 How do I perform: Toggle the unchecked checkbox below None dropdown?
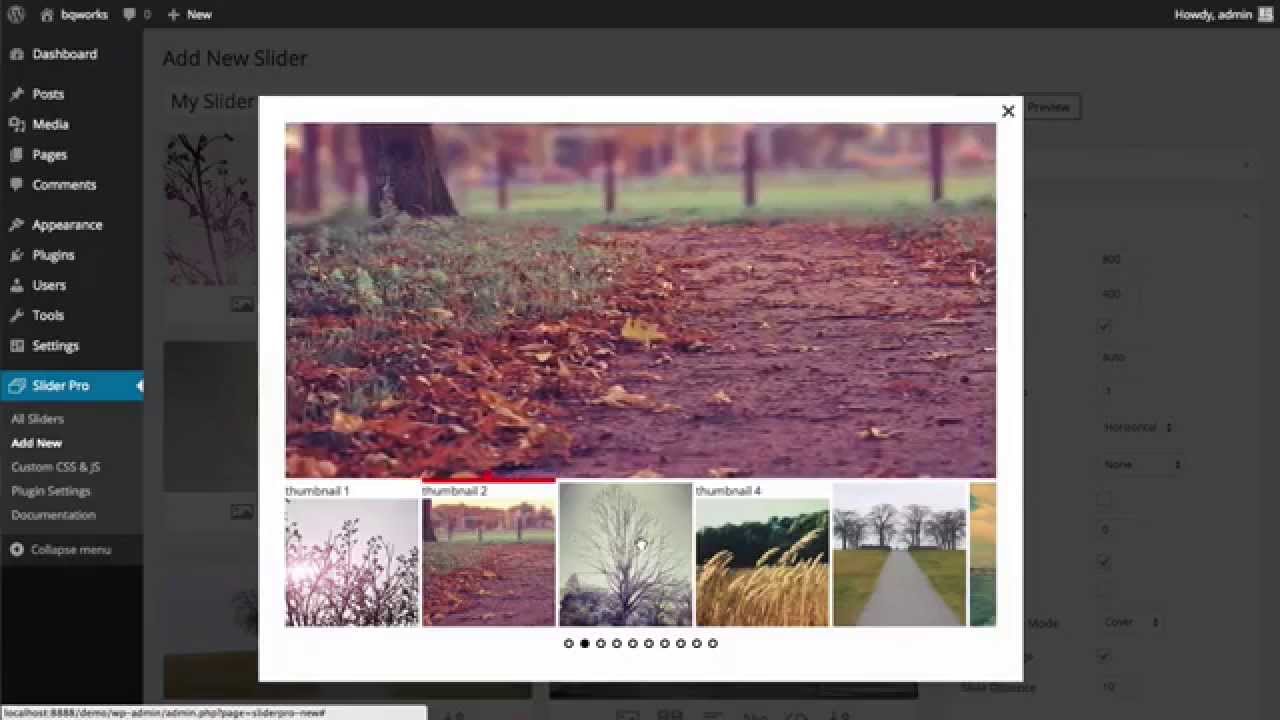(1104, 499)
